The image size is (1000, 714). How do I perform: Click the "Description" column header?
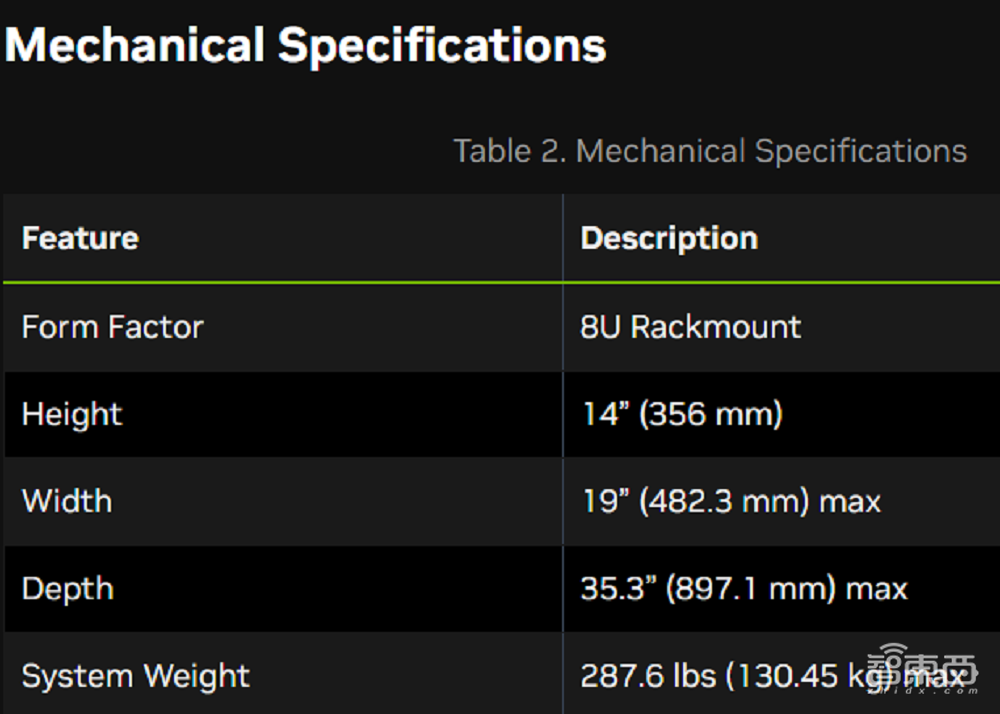669,238
